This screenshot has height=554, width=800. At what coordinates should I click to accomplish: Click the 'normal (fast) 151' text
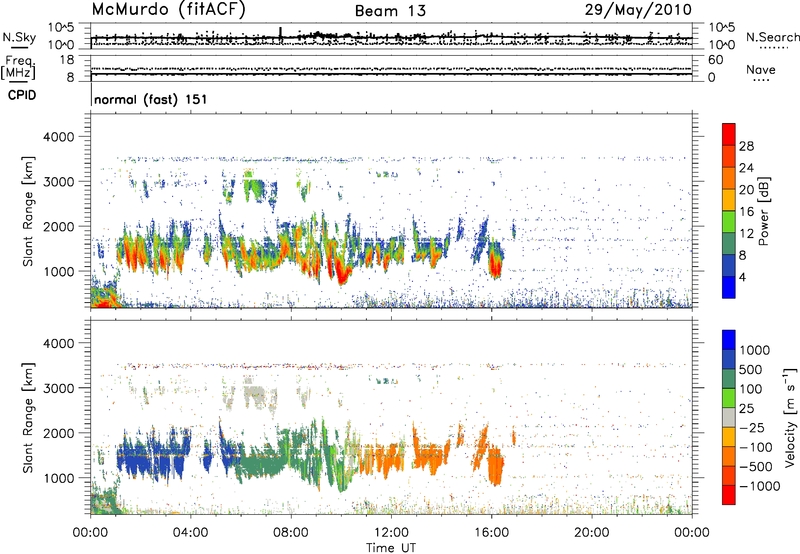tap(151, 99)
